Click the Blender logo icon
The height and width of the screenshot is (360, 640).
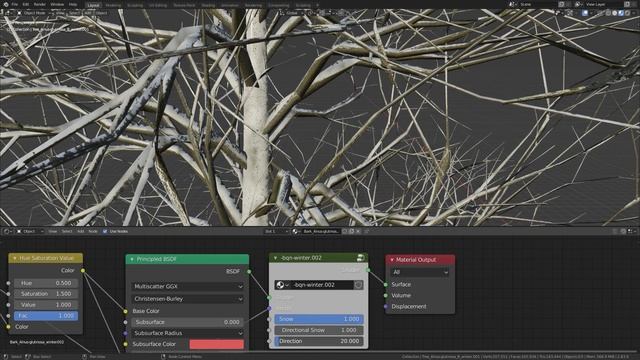[6, 4]
